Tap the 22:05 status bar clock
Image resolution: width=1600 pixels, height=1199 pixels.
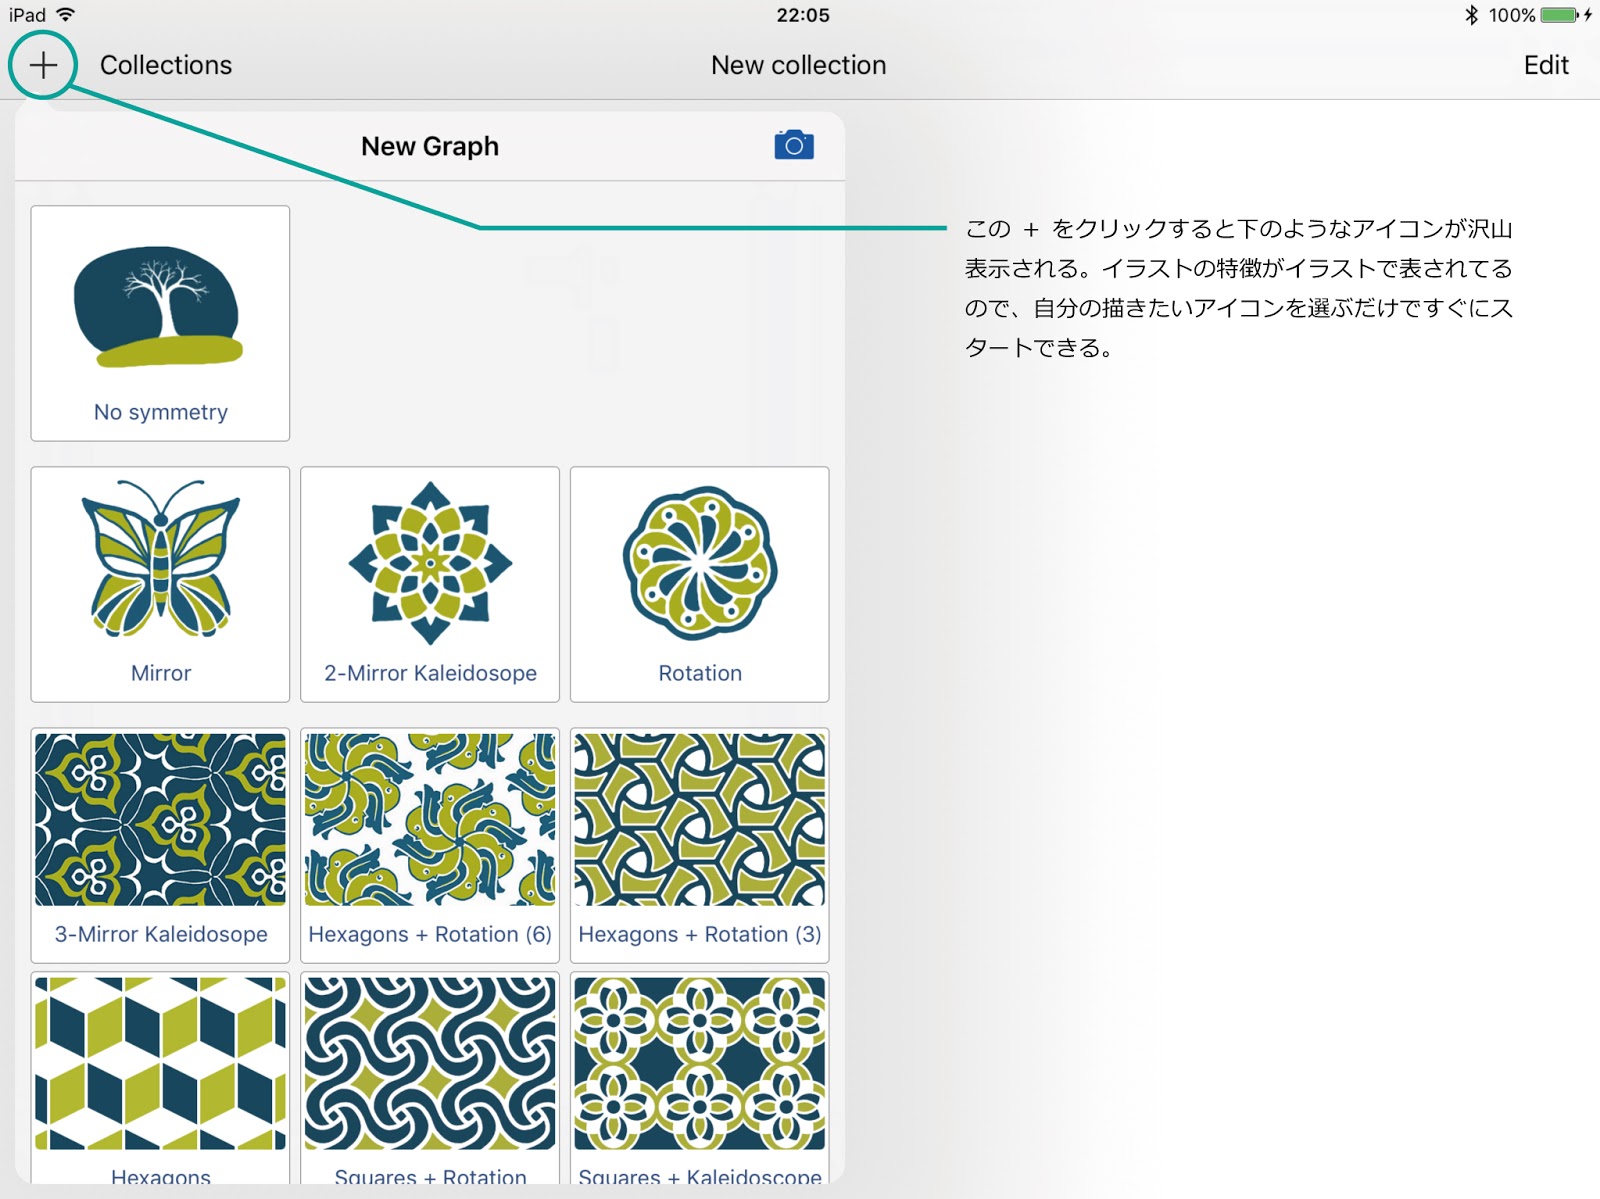coord(802,15)
